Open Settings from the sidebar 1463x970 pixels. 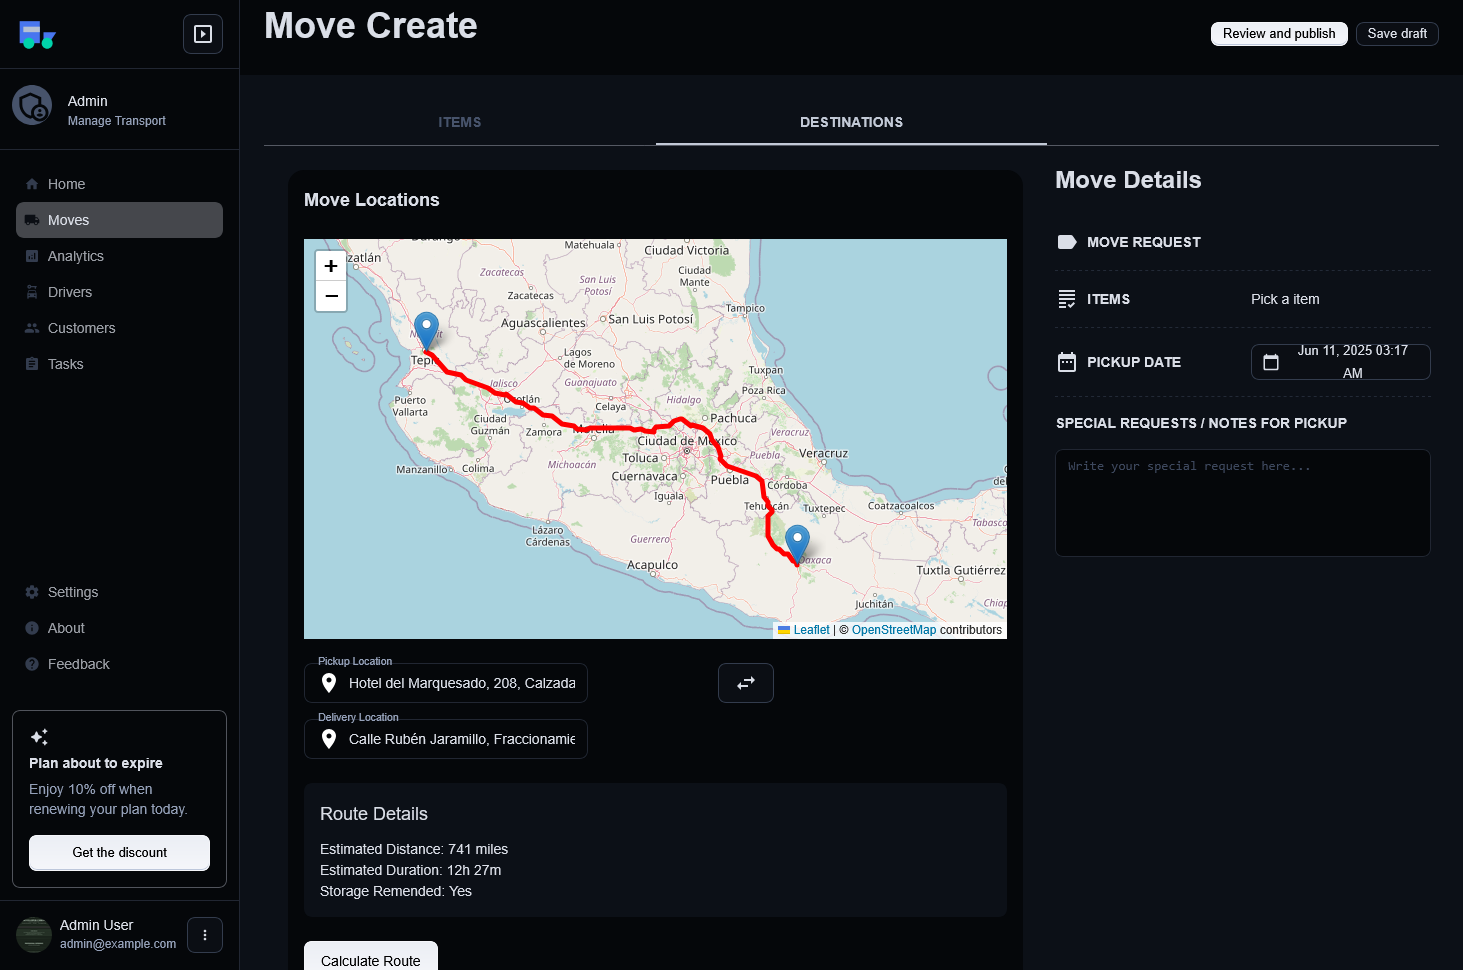(x=119, y=592)
